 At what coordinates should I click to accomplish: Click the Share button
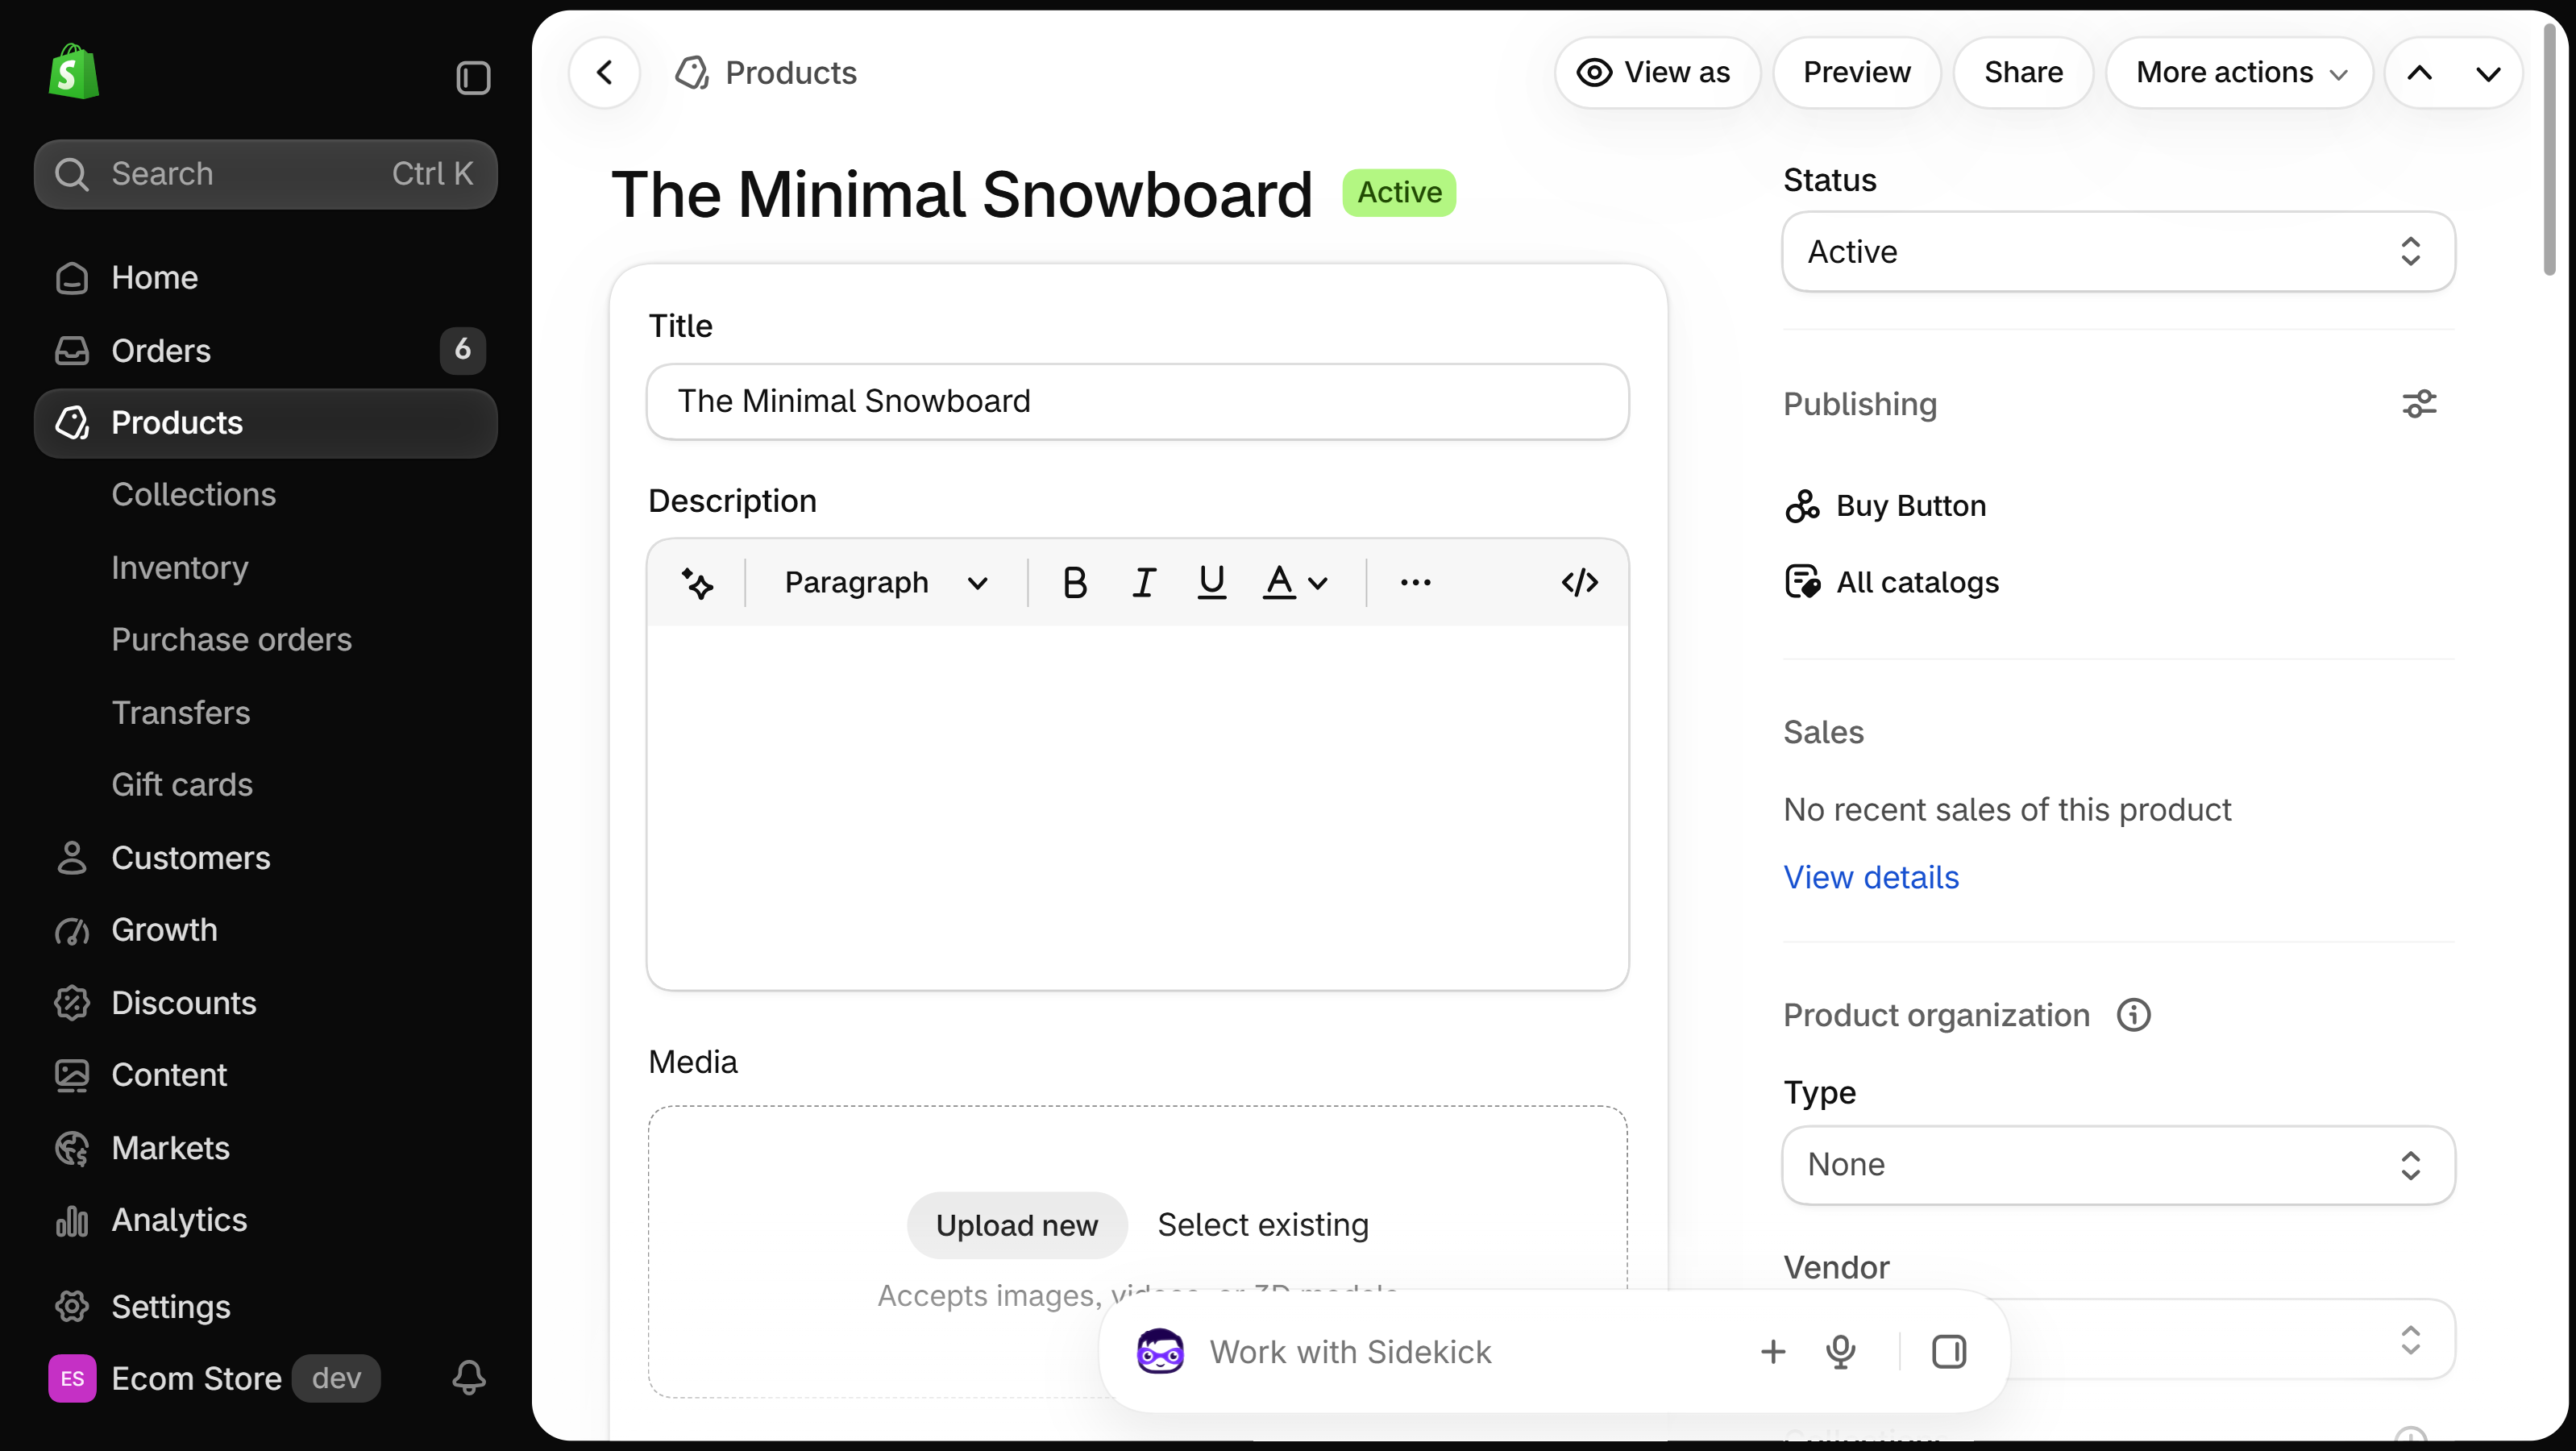2023,72
